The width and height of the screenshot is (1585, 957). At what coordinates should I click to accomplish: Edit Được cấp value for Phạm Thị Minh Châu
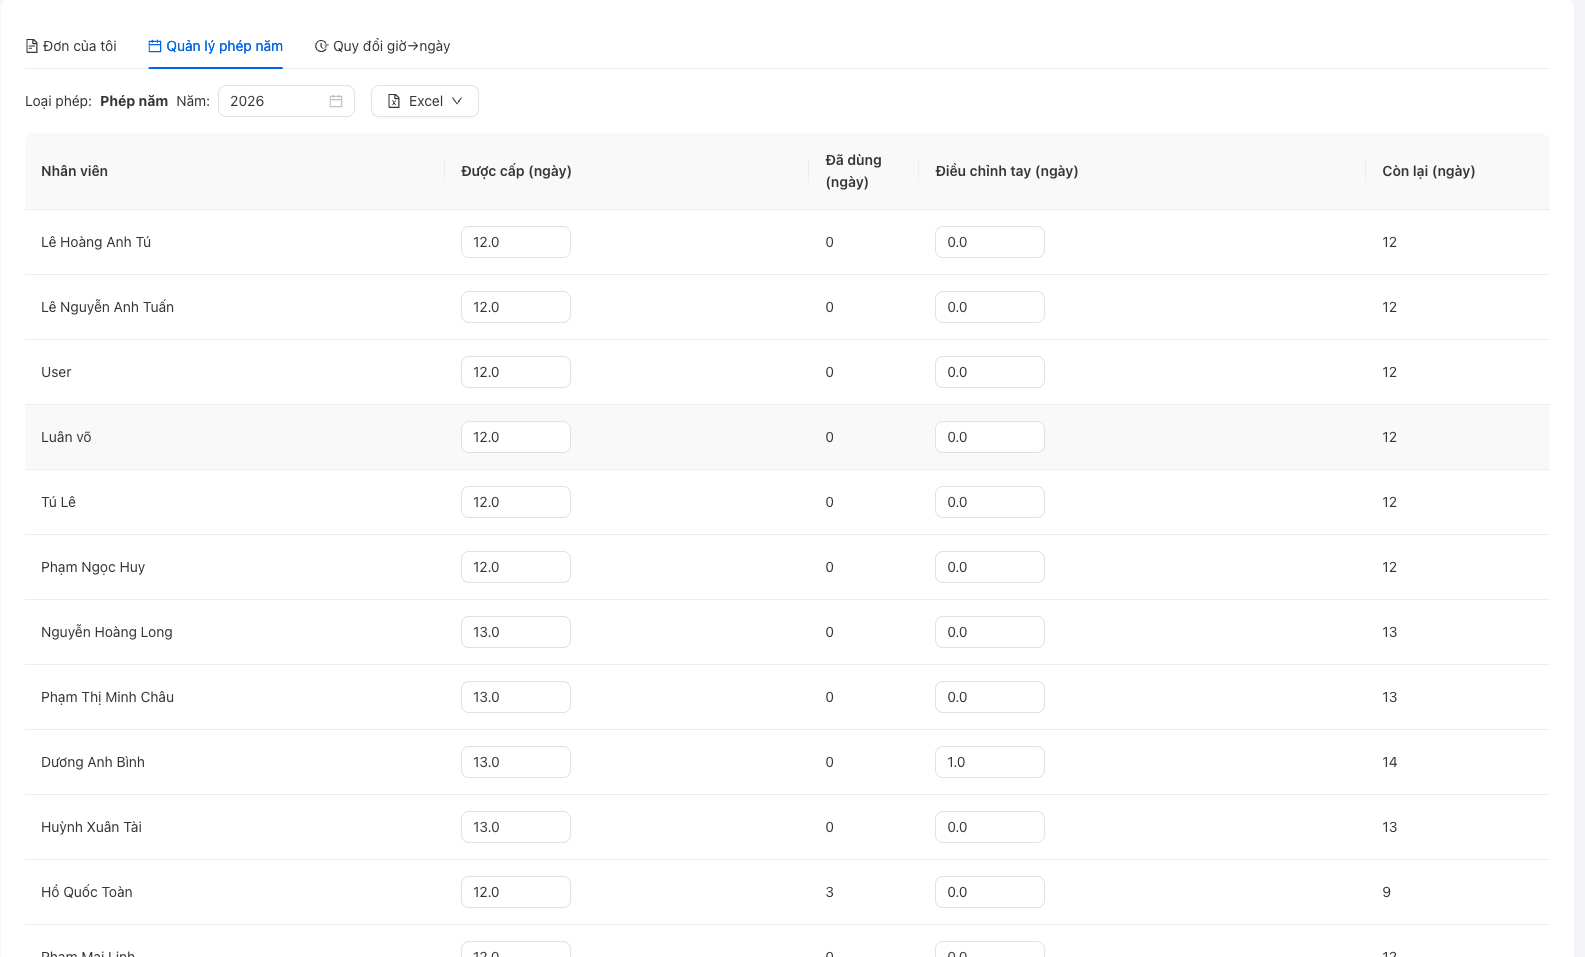point(516,697)
